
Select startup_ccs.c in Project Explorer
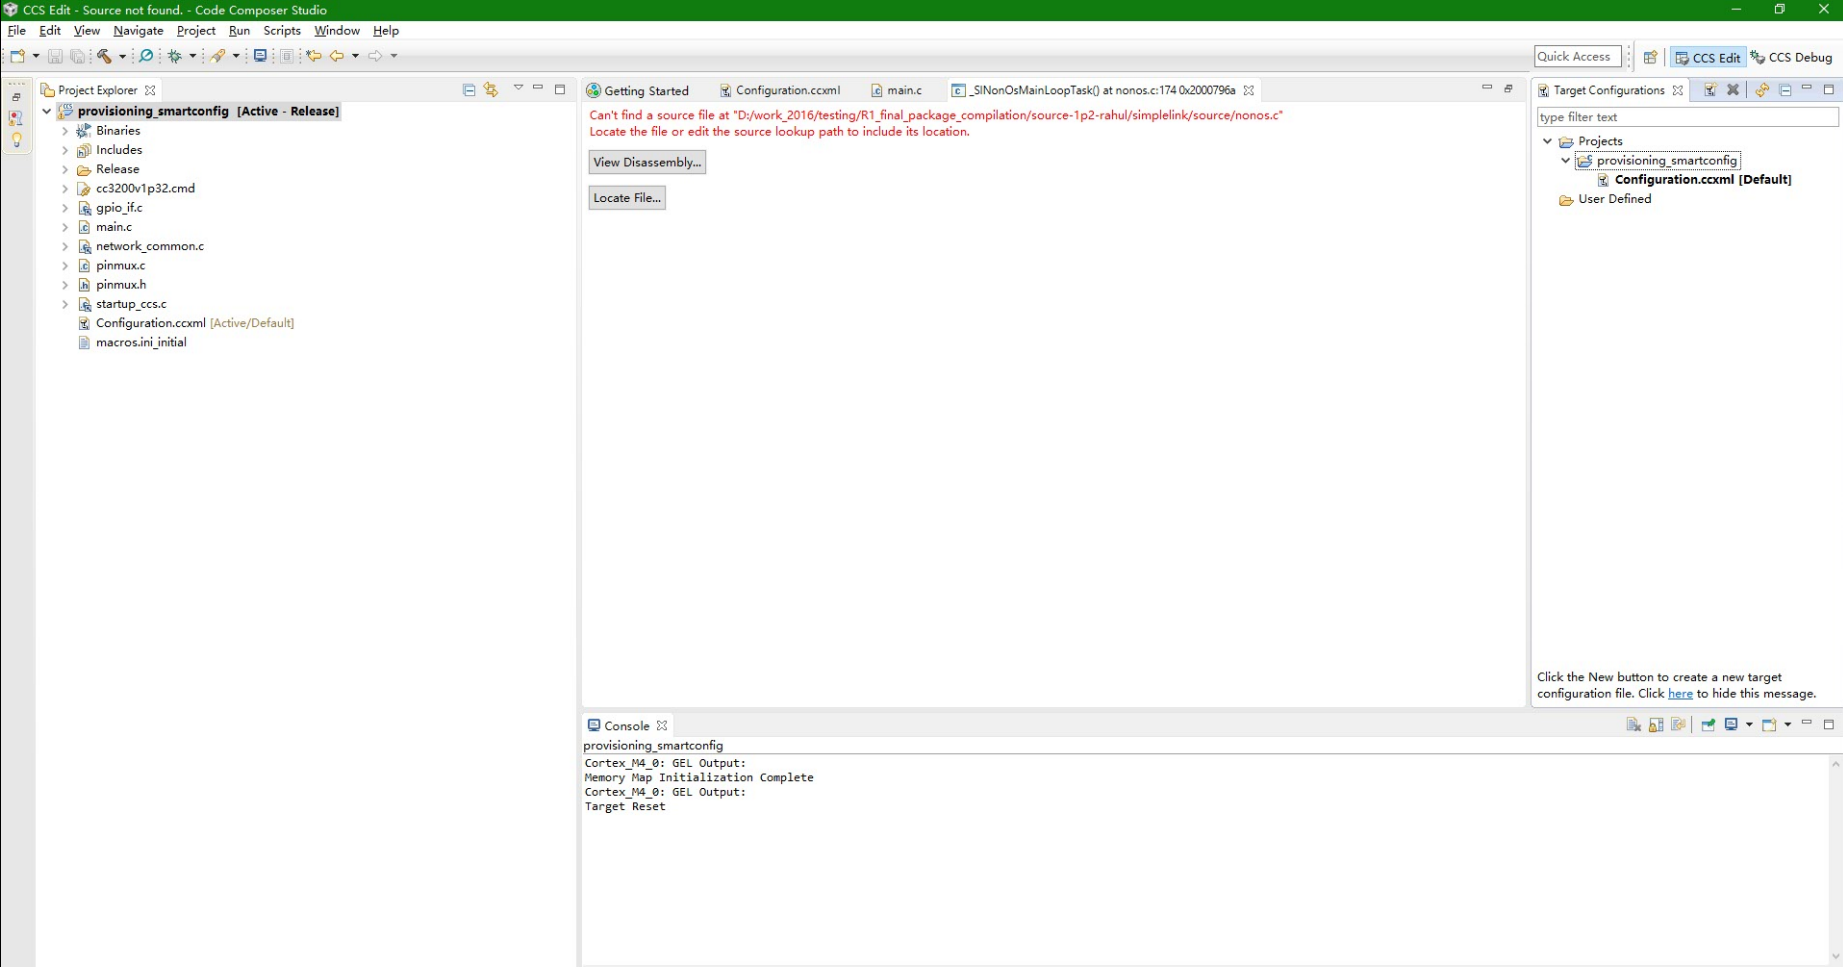[x=131, y=304]
